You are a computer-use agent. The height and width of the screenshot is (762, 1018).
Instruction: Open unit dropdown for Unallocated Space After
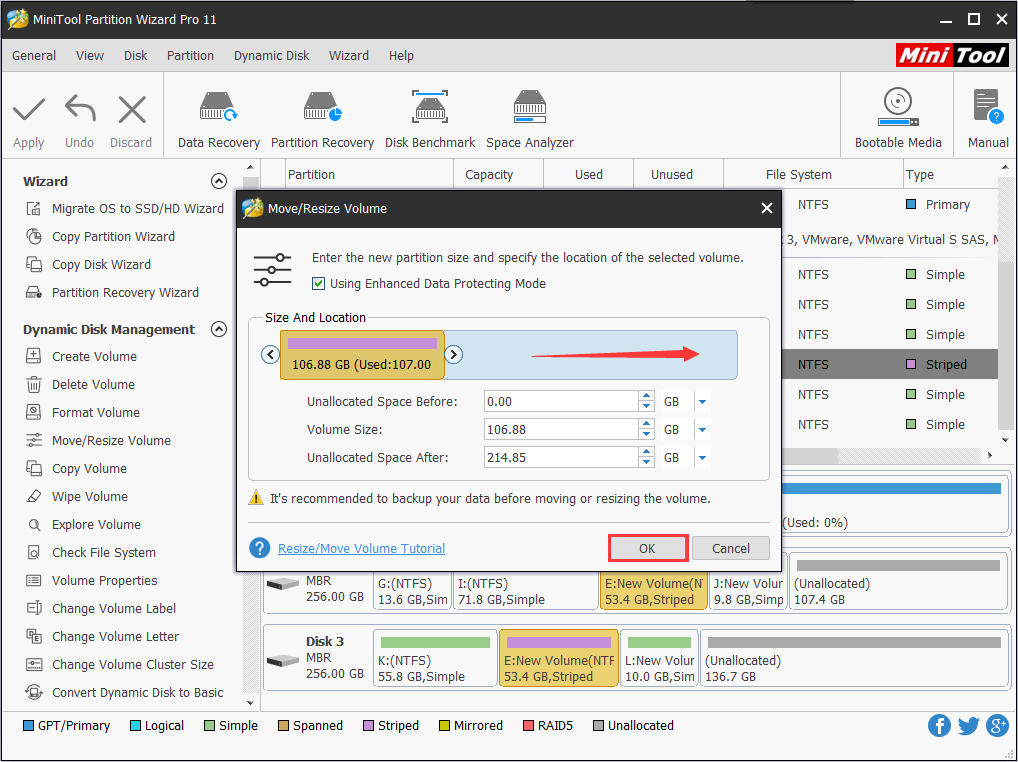point(702,458)
